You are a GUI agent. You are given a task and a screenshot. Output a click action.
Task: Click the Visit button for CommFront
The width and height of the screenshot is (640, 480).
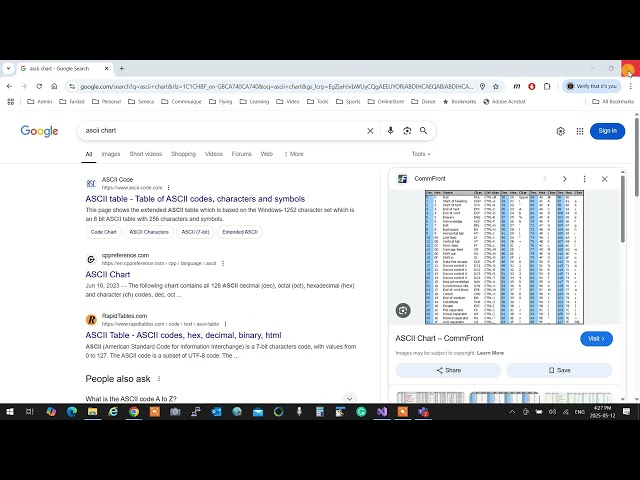click(x=596, y=338)
